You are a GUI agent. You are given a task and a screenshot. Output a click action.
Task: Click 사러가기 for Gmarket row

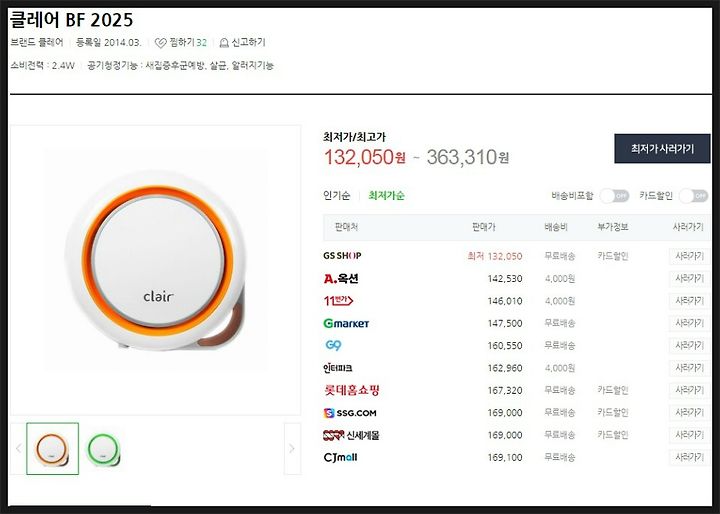(x=690, y=323)
